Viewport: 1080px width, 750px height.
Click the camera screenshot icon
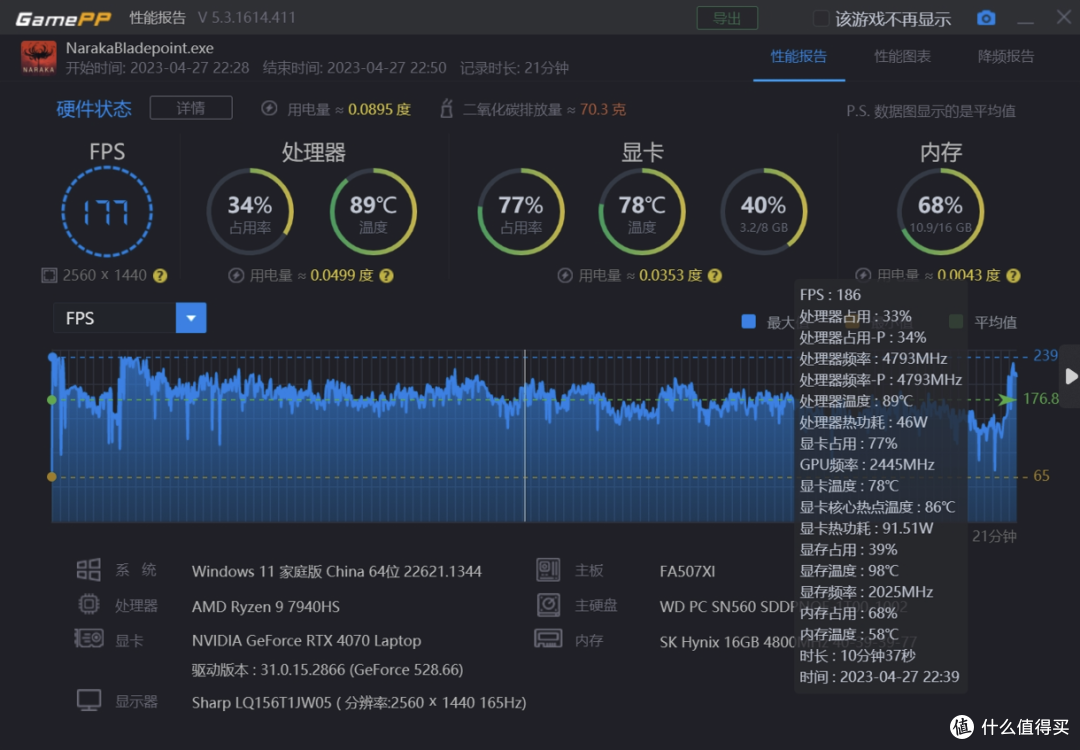[986, 18]
